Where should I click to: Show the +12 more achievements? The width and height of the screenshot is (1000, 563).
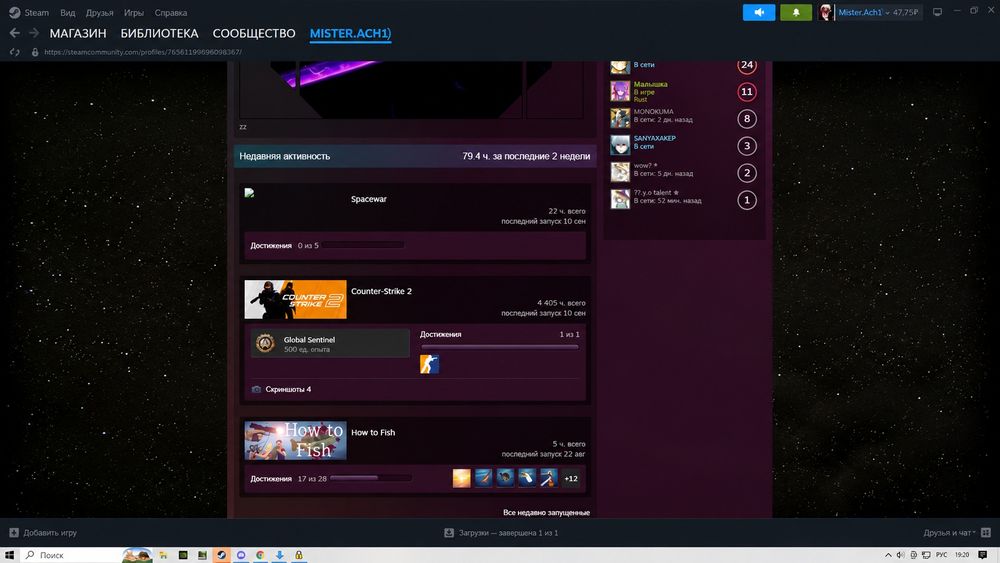point(571,478)
